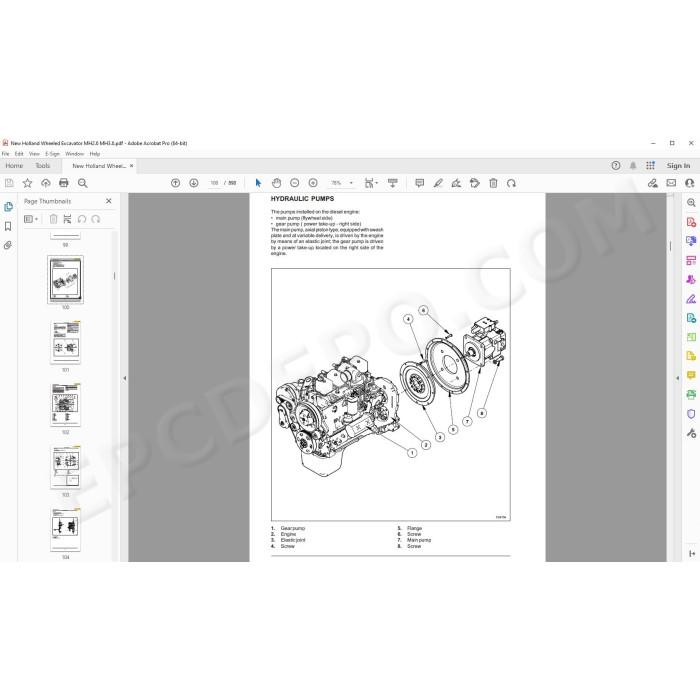700x700 pixels.
Task: Open the View menu
Action: [34, 154]
